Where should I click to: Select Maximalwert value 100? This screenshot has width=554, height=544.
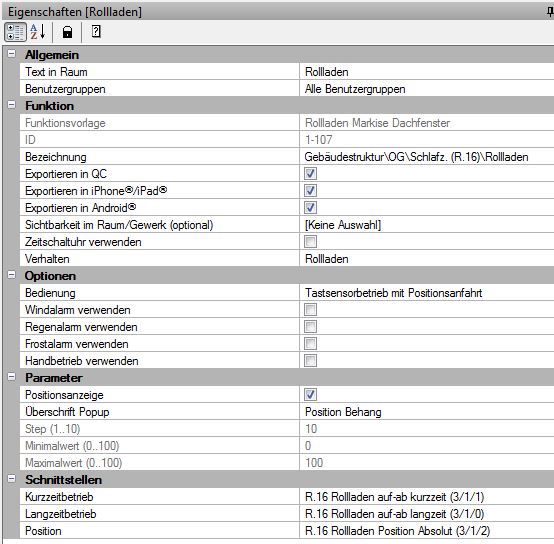pyautogui.click(x=314, y=462)
